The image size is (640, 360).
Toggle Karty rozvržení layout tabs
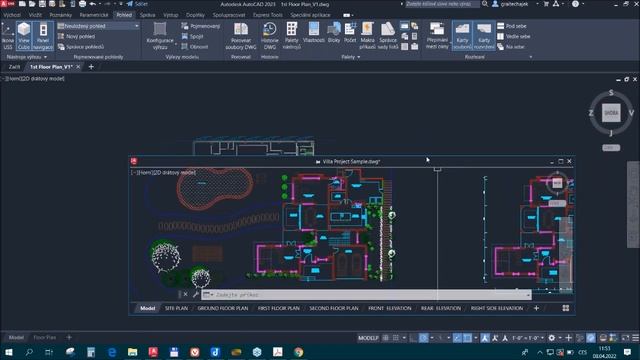pos(484,36)
